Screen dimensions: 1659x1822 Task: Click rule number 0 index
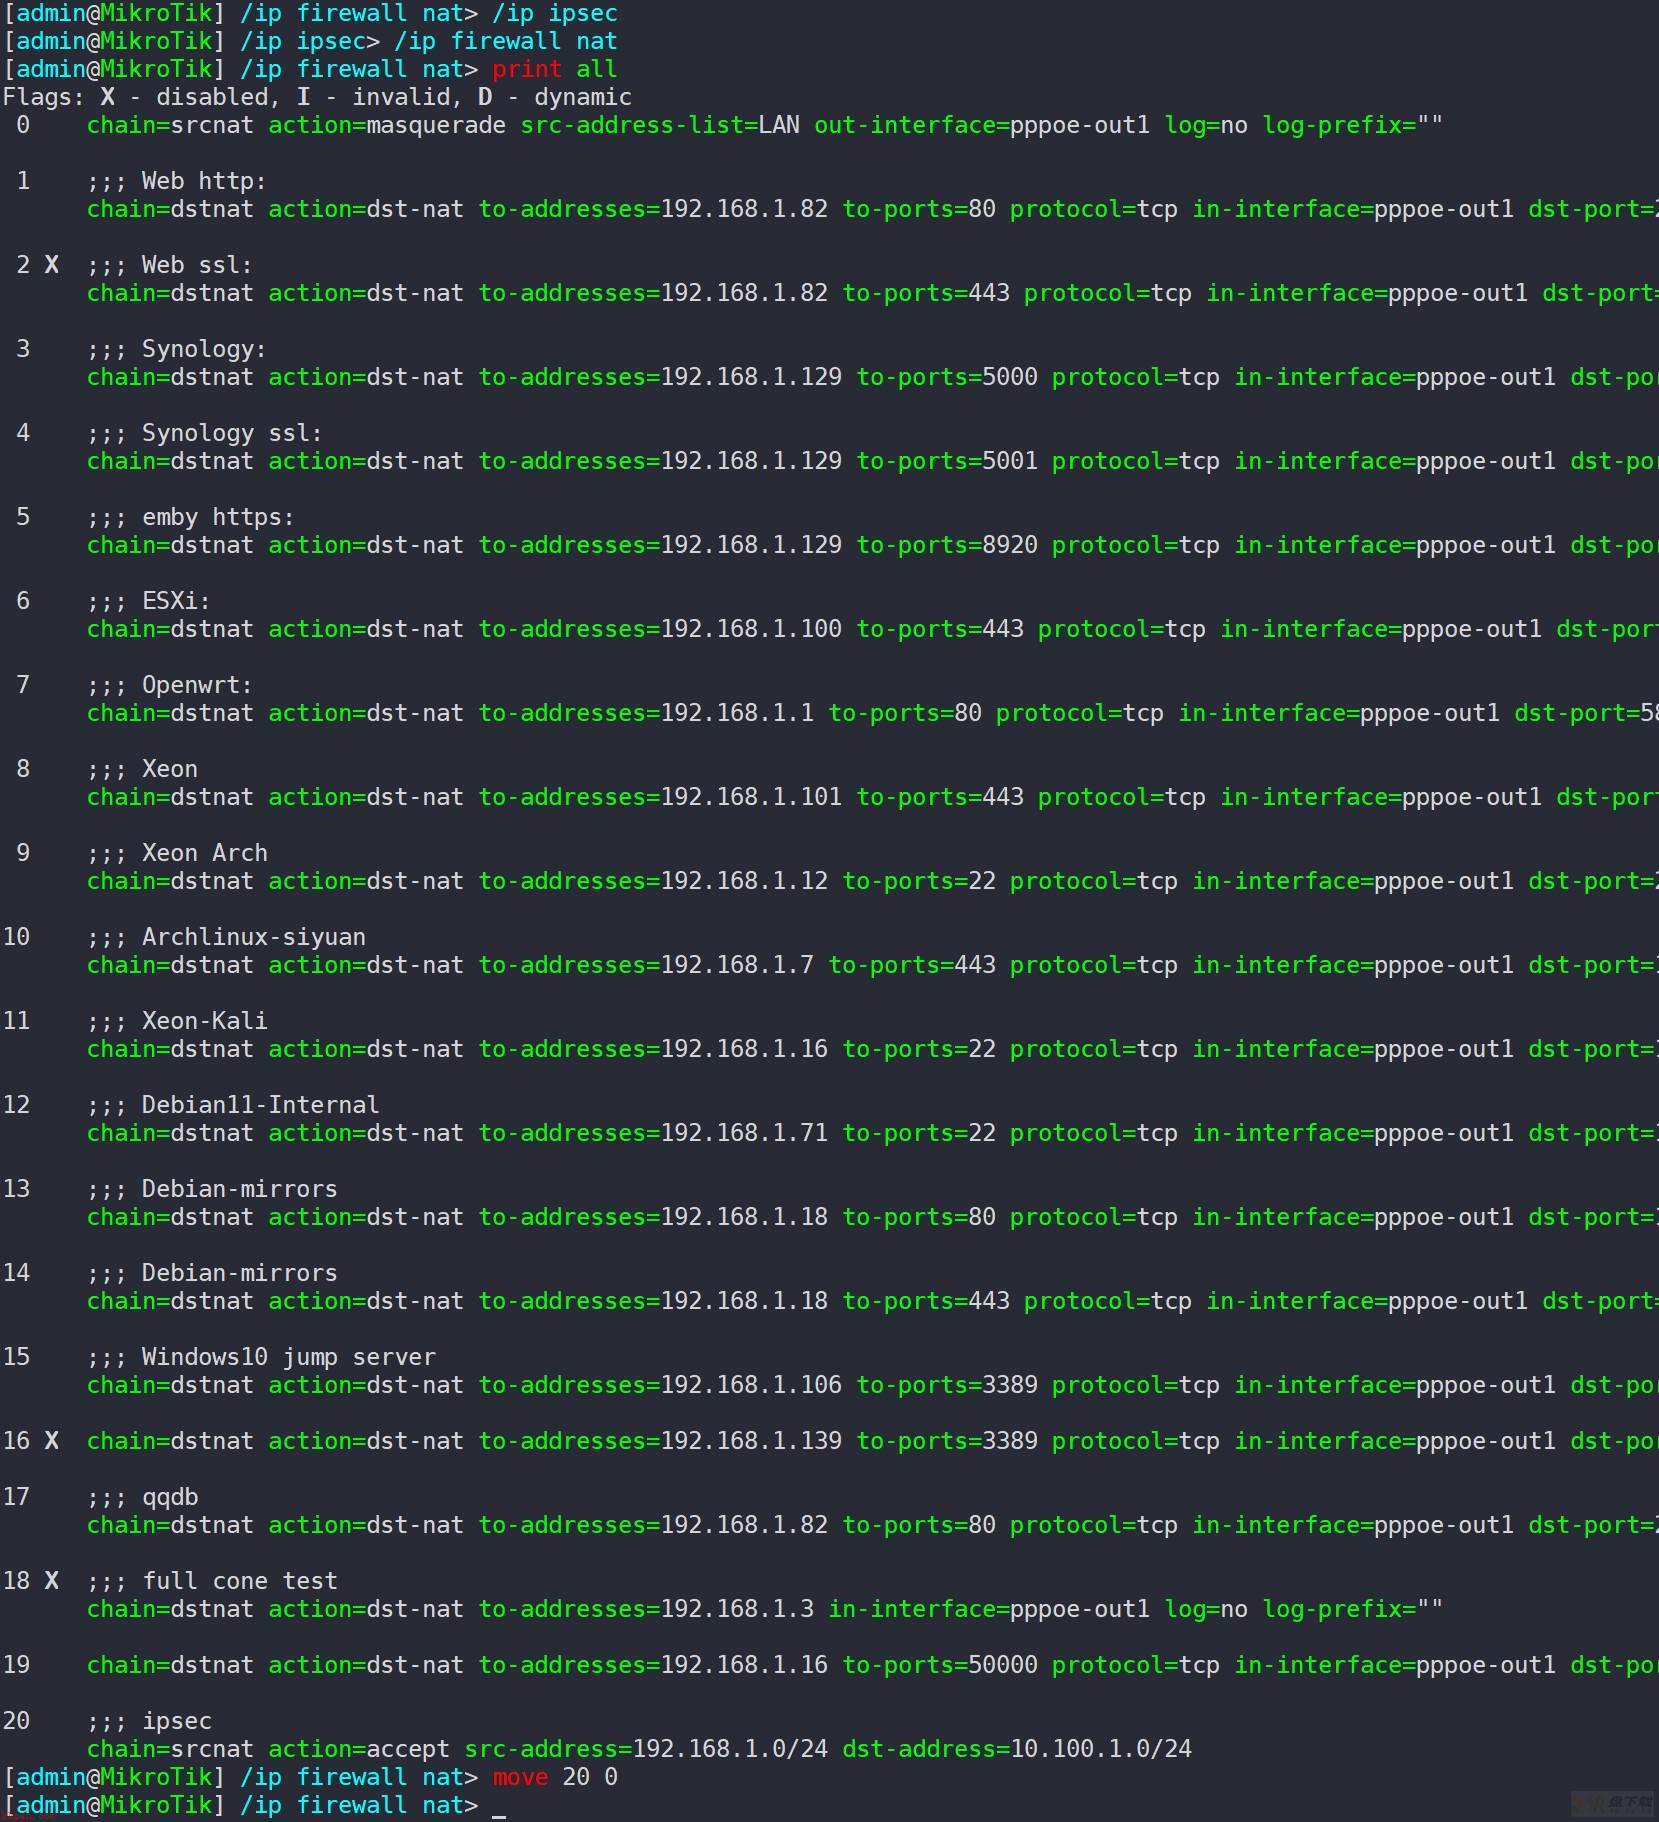point(23,125)
